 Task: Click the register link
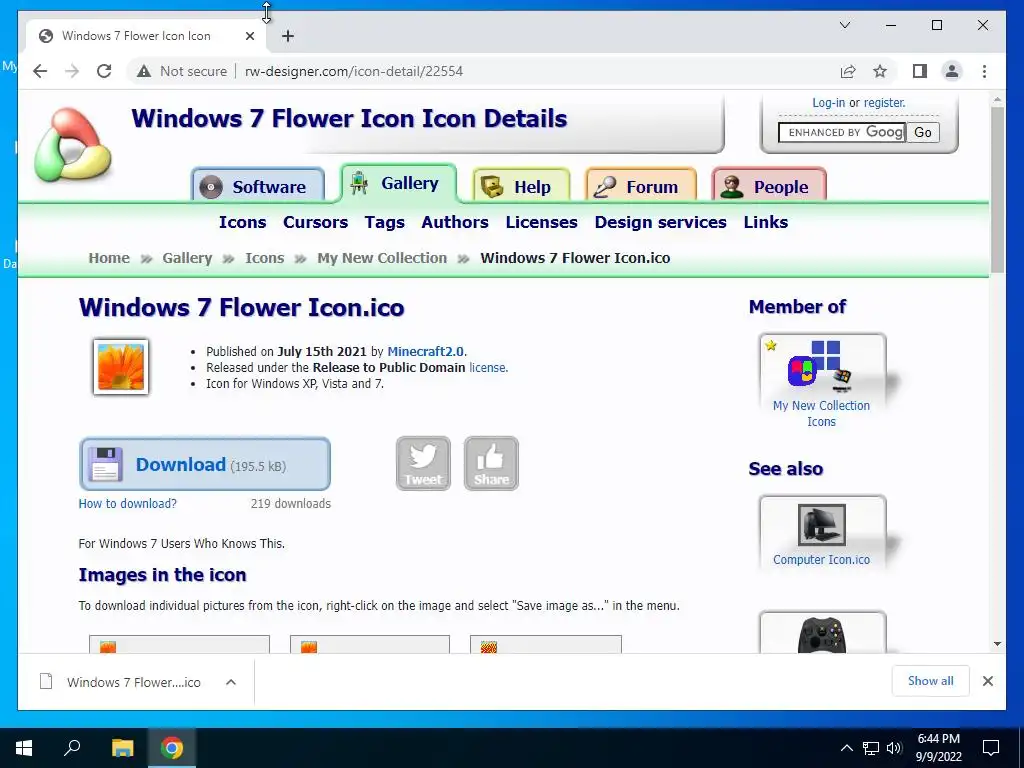point(884,103)
